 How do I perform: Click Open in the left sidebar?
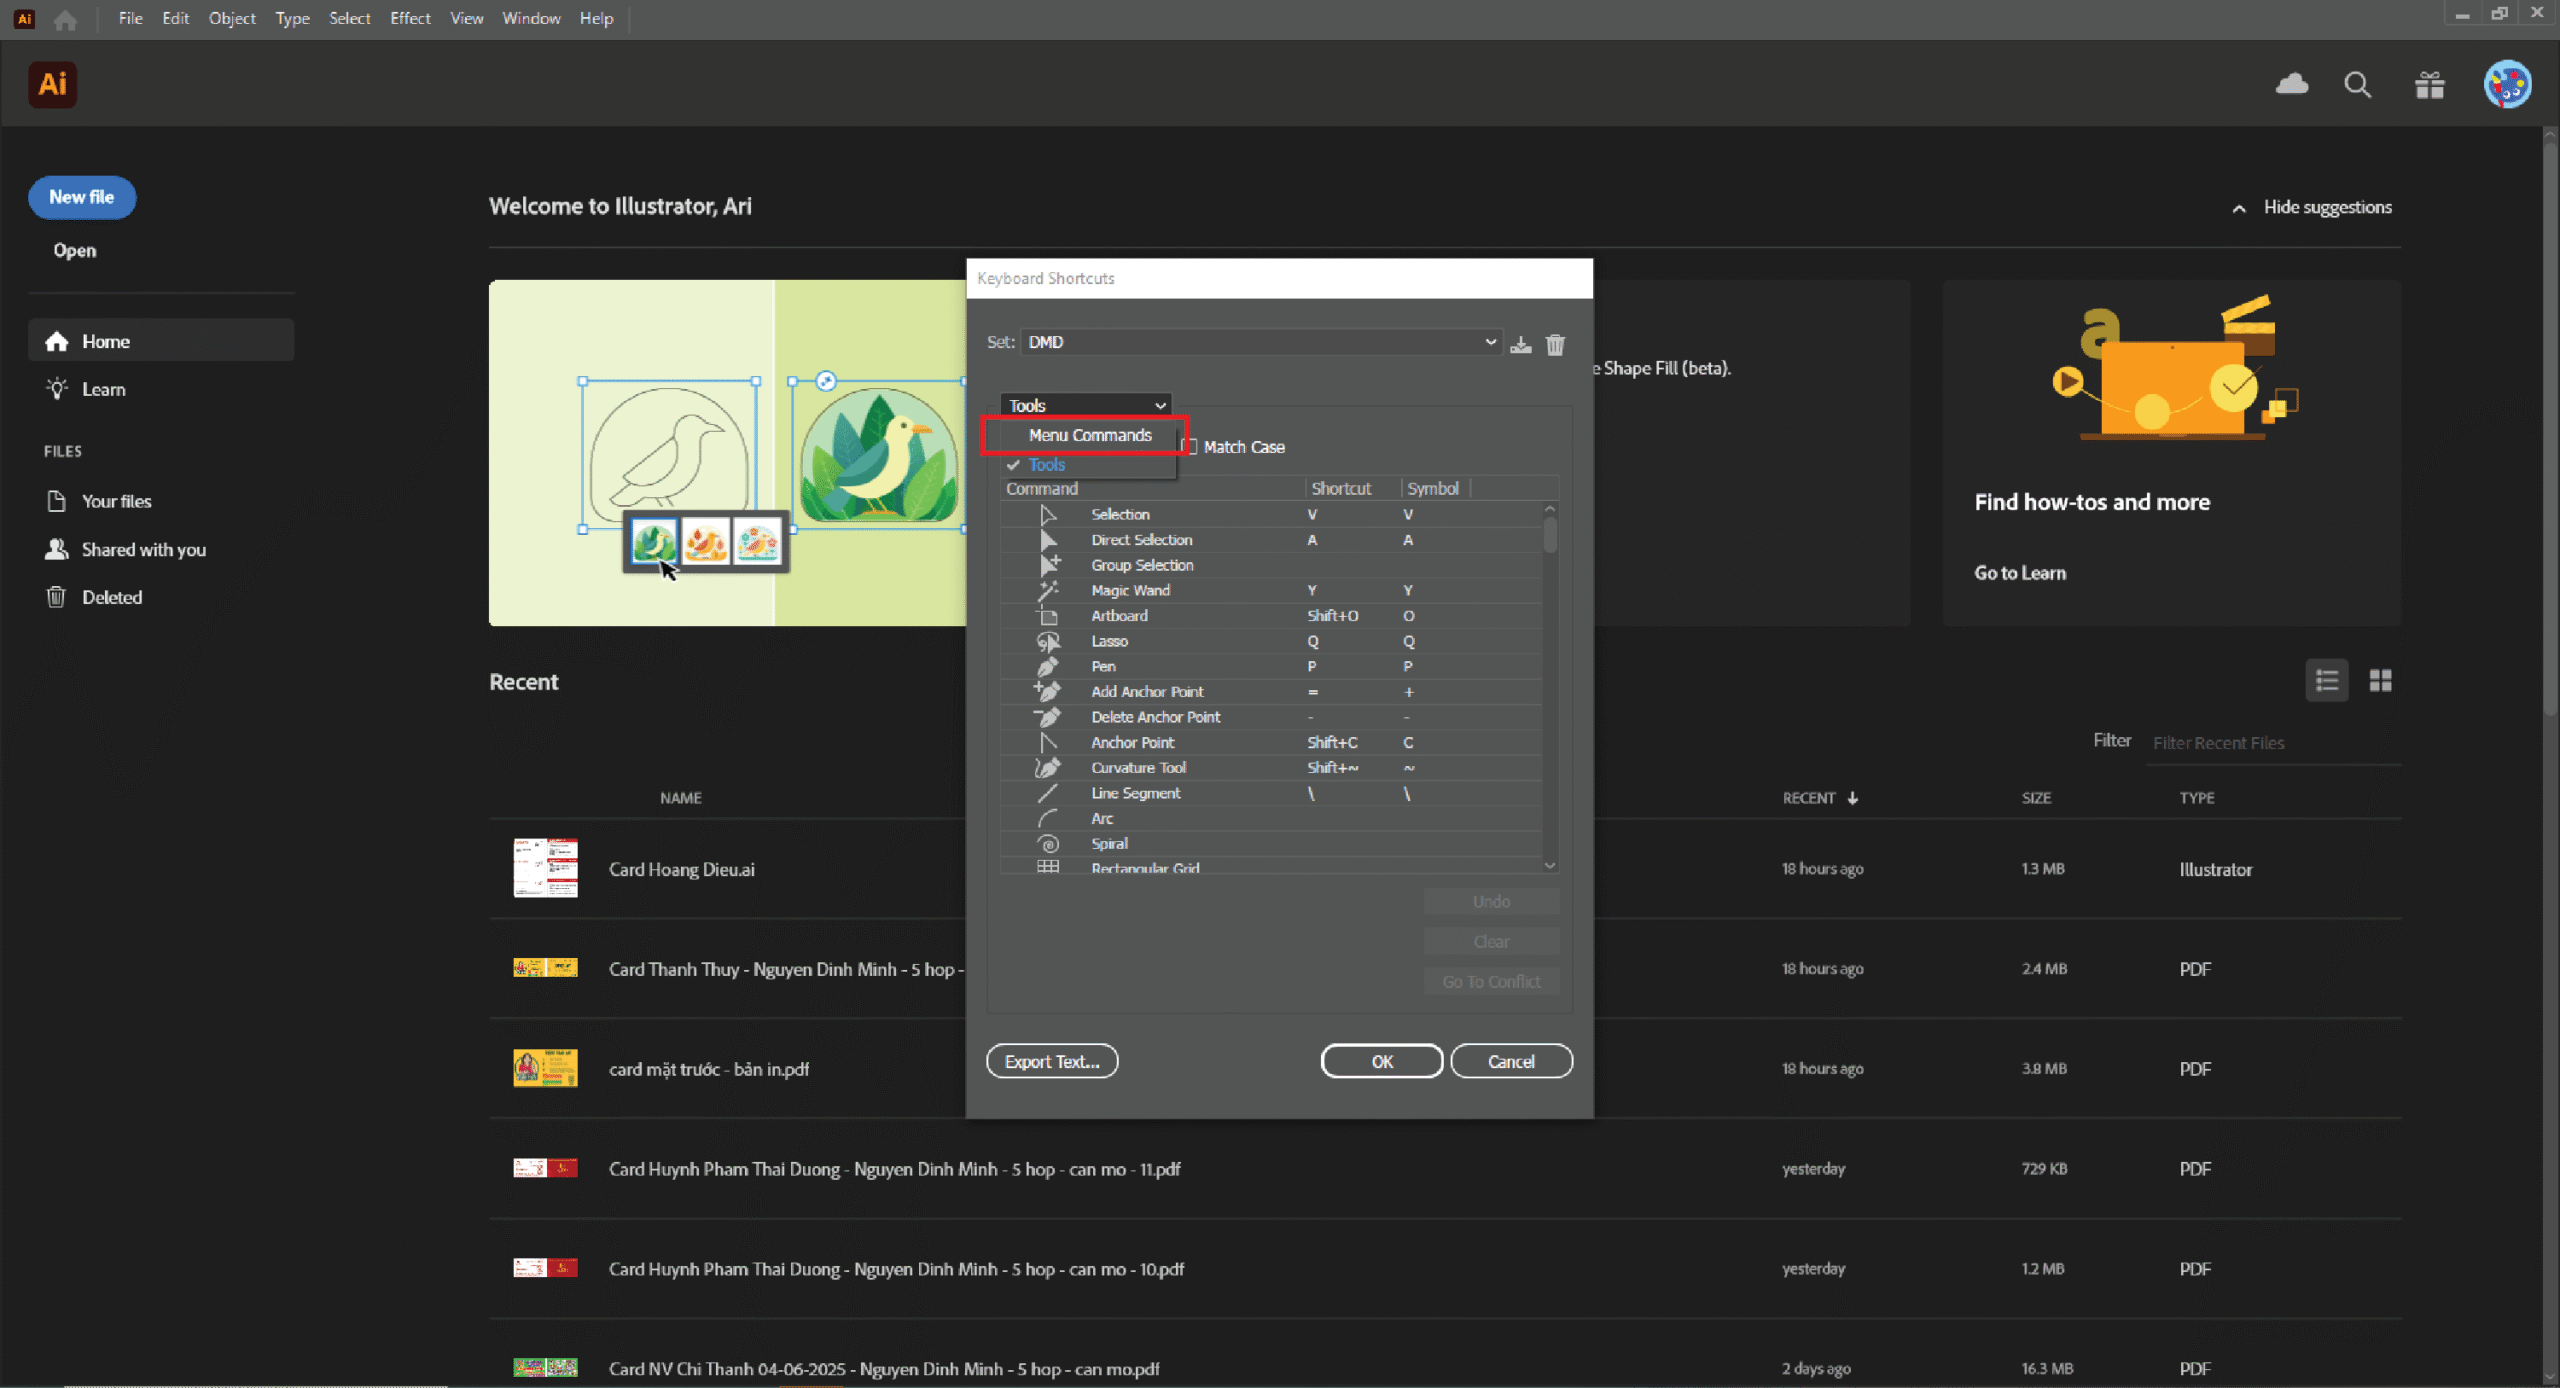[75, 250]
